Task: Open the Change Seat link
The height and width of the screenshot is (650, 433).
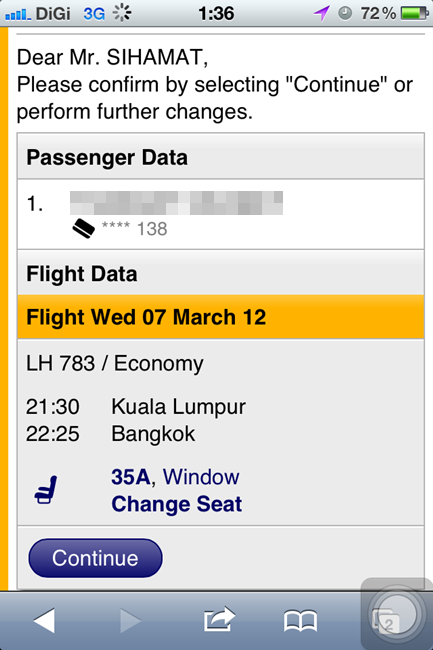Action: (177, 504)
